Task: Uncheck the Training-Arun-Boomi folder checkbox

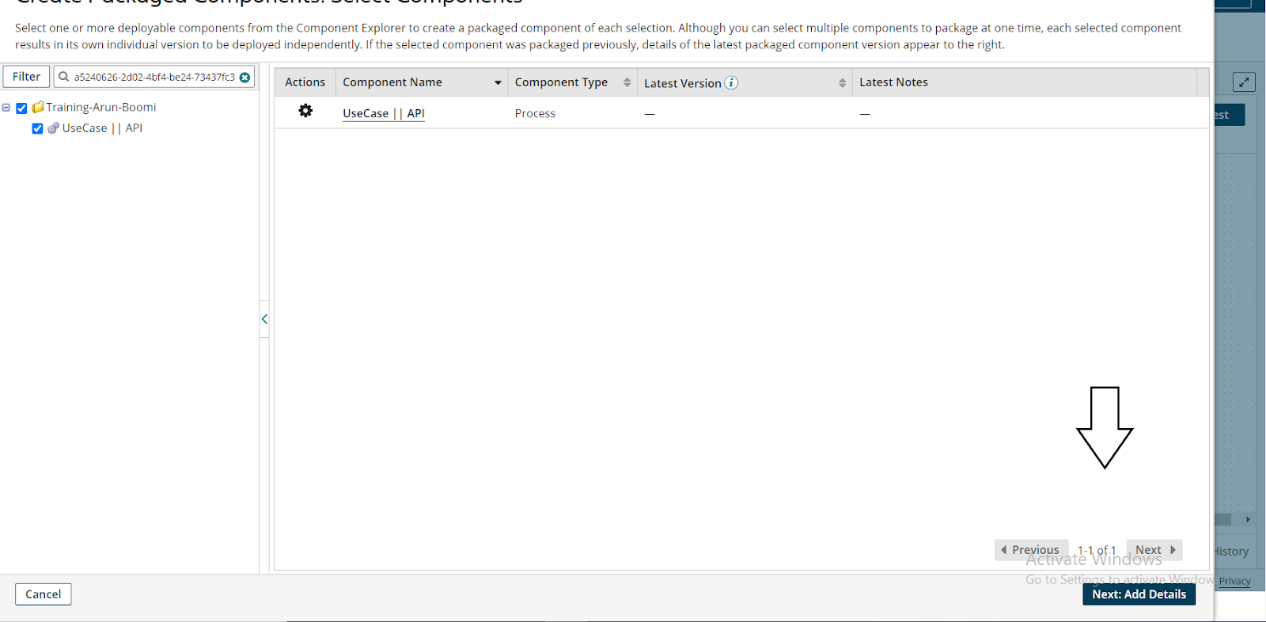Action: coord(22,108)
